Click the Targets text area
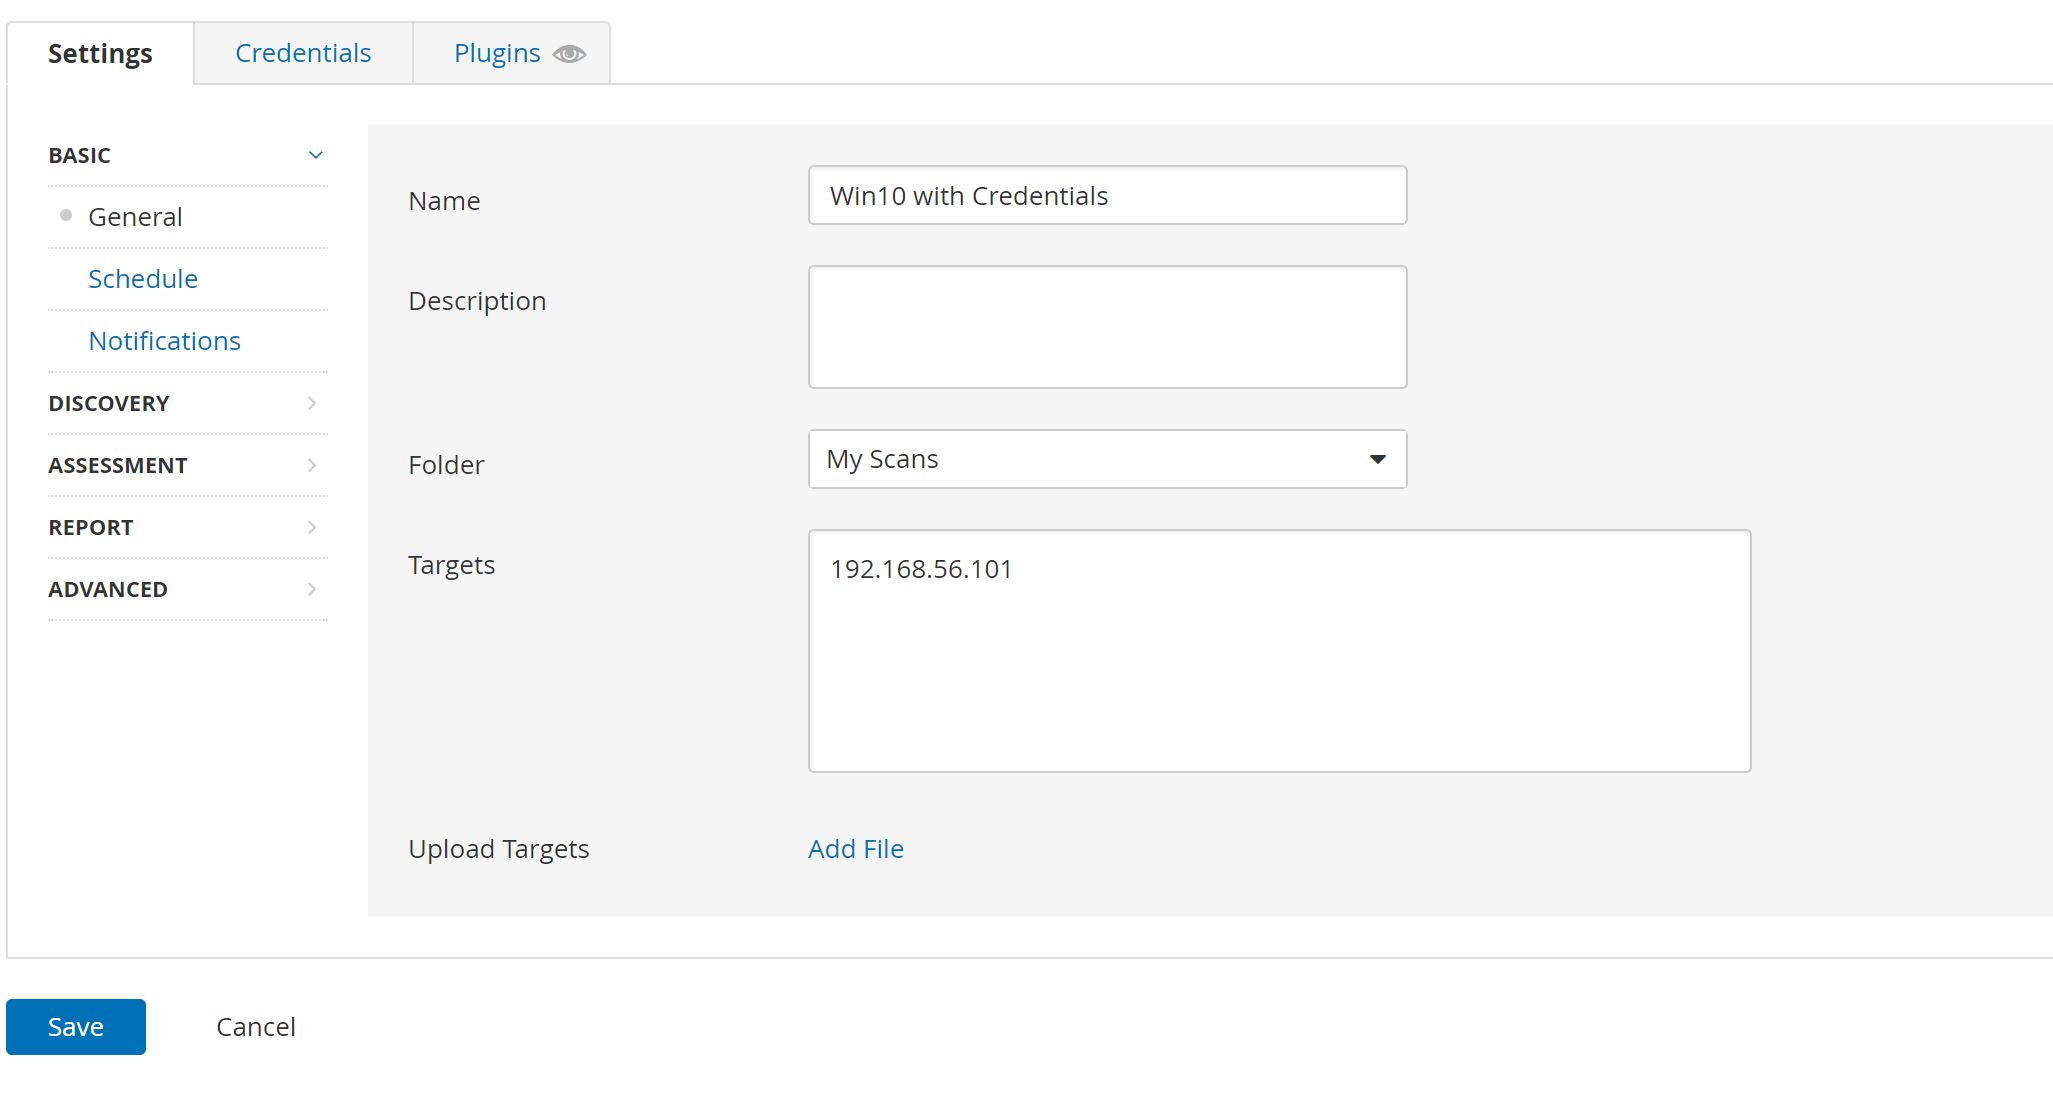Viewport: 2053px width, 1111px height. [x=1279, y=651]
